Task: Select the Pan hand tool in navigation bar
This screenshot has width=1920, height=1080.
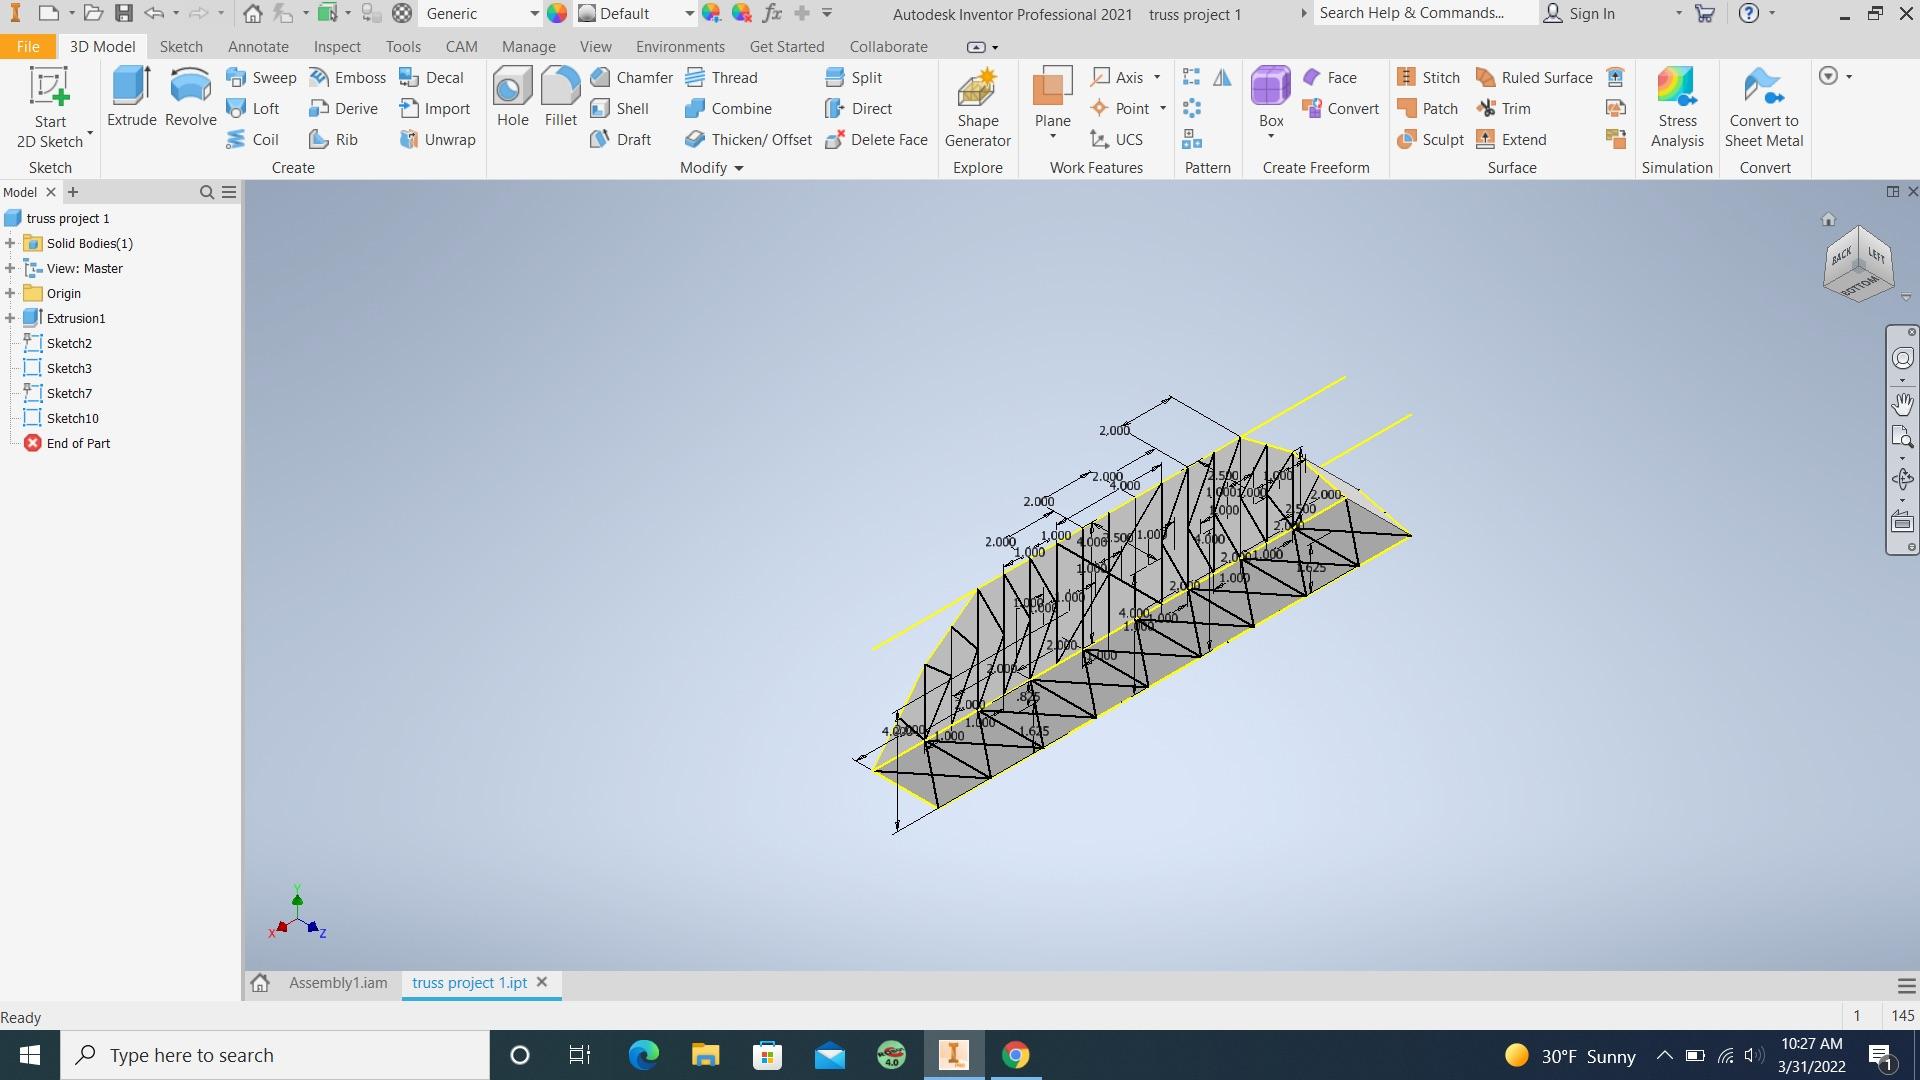Action: [1902, 403]
